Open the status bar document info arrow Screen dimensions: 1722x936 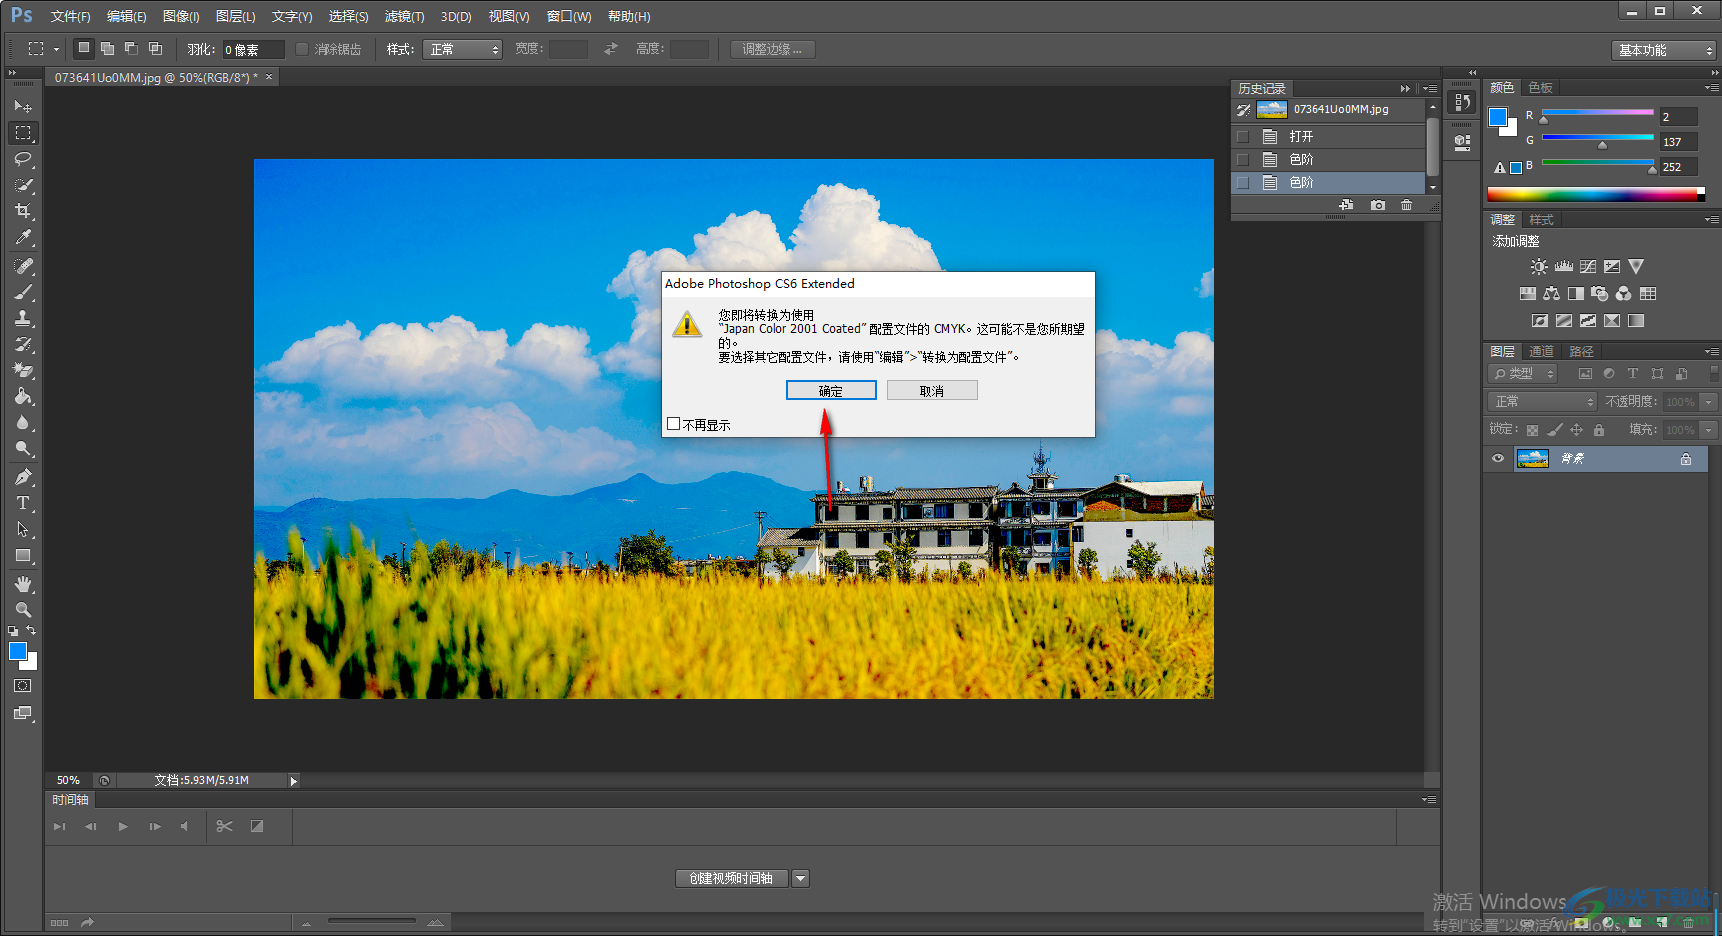pos(293,781)
